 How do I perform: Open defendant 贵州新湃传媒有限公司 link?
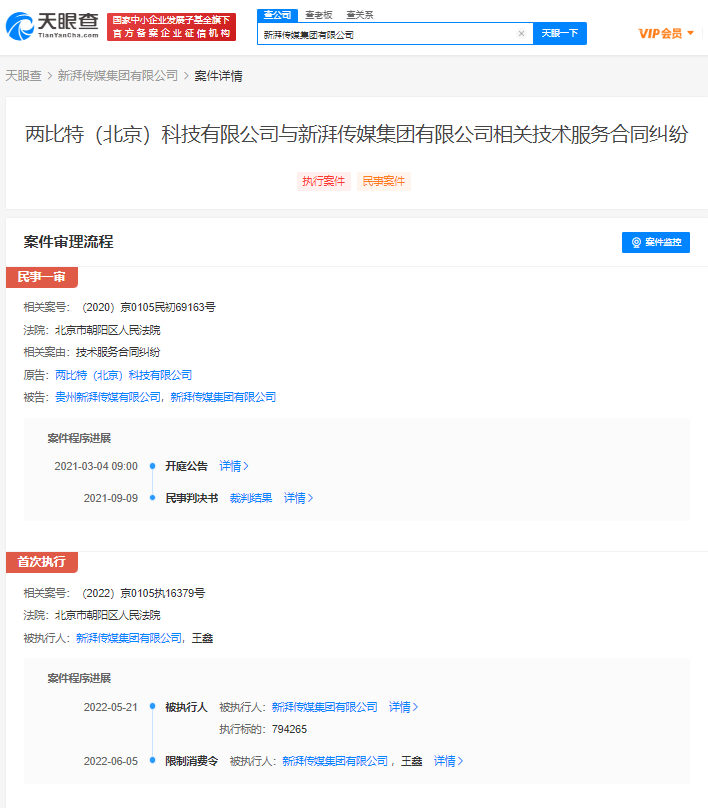pyautogui.click(x=108, y=397)
